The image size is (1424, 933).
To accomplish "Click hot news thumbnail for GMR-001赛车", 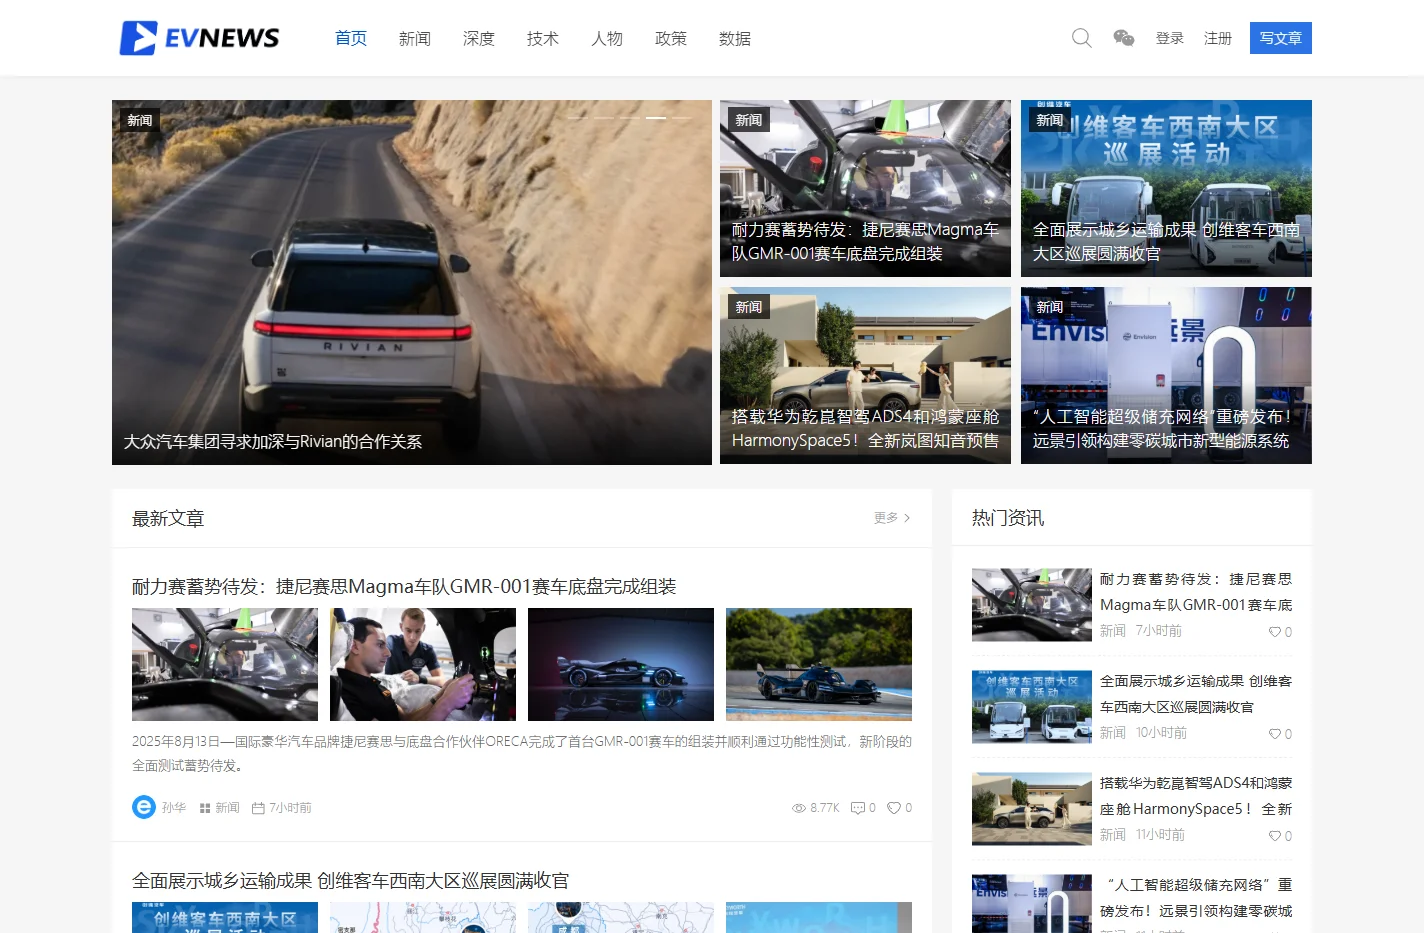I will pyautogui.click(x=1032, y=605).
